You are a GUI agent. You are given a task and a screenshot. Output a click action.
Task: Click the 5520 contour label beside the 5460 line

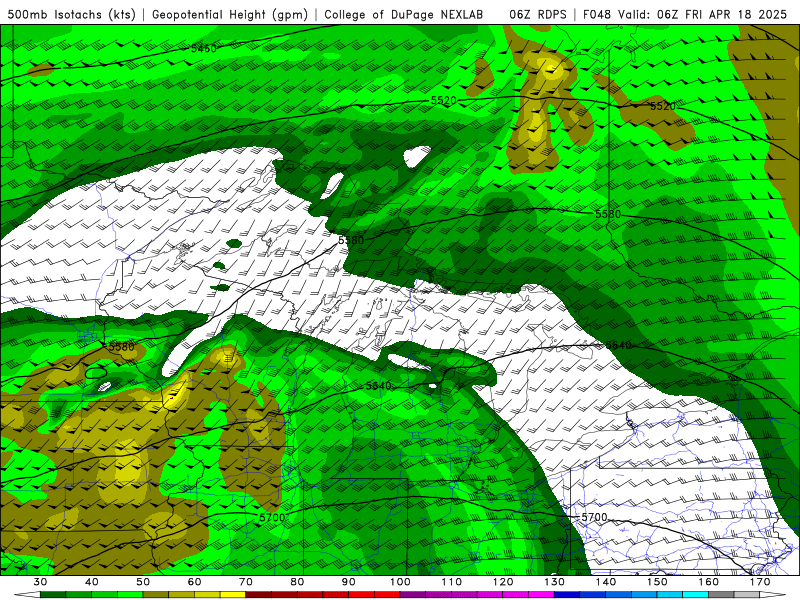coord(443,101)
